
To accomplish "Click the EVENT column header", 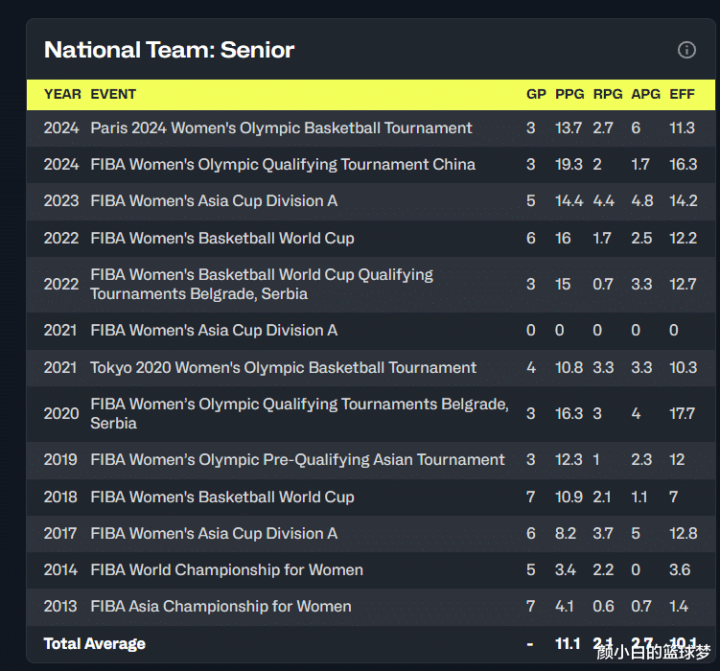I will (x=113, y=94).
